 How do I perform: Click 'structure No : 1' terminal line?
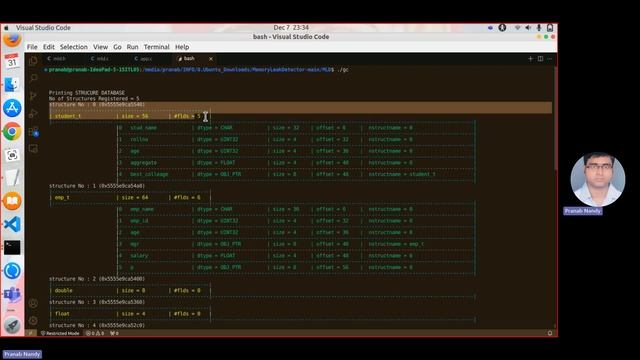tap(97, 186)
